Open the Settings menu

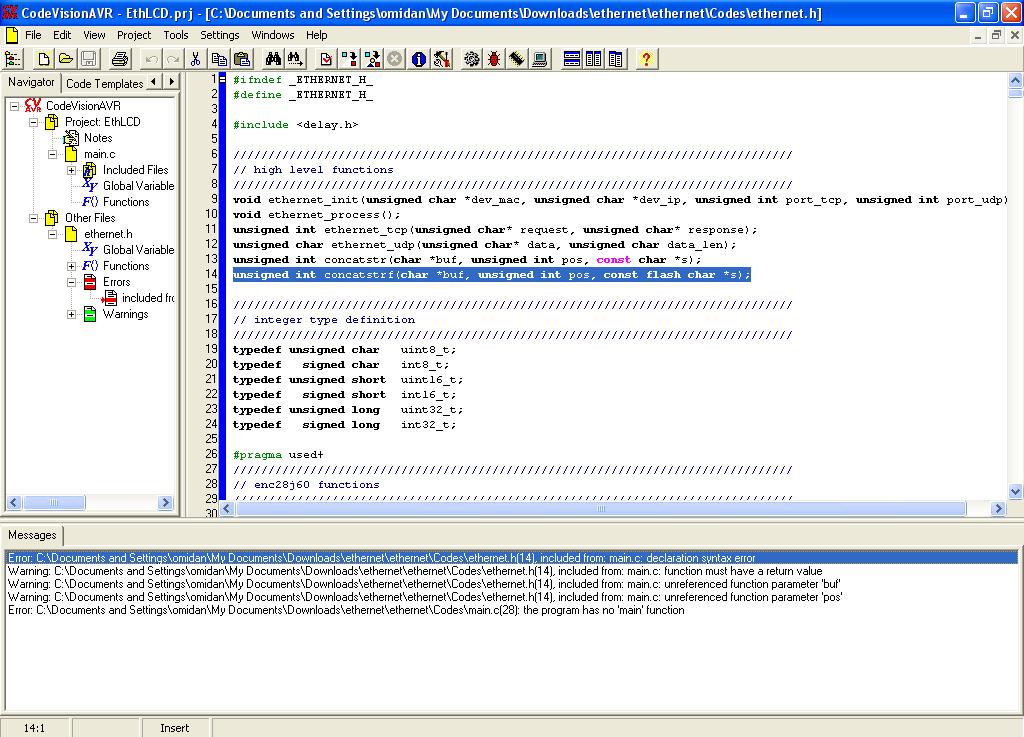click(219, 35)
